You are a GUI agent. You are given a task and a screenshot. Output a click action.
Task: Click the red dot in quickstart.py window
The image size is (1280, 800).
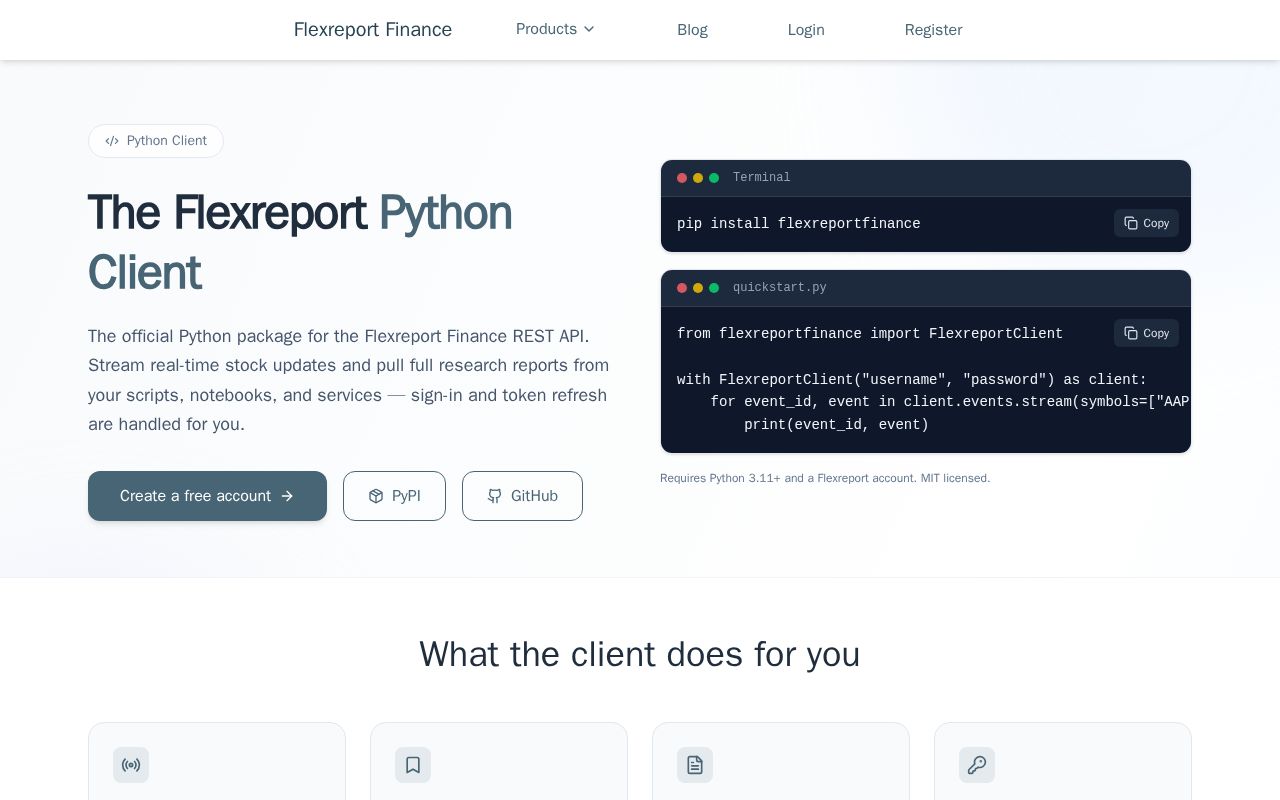682,288
